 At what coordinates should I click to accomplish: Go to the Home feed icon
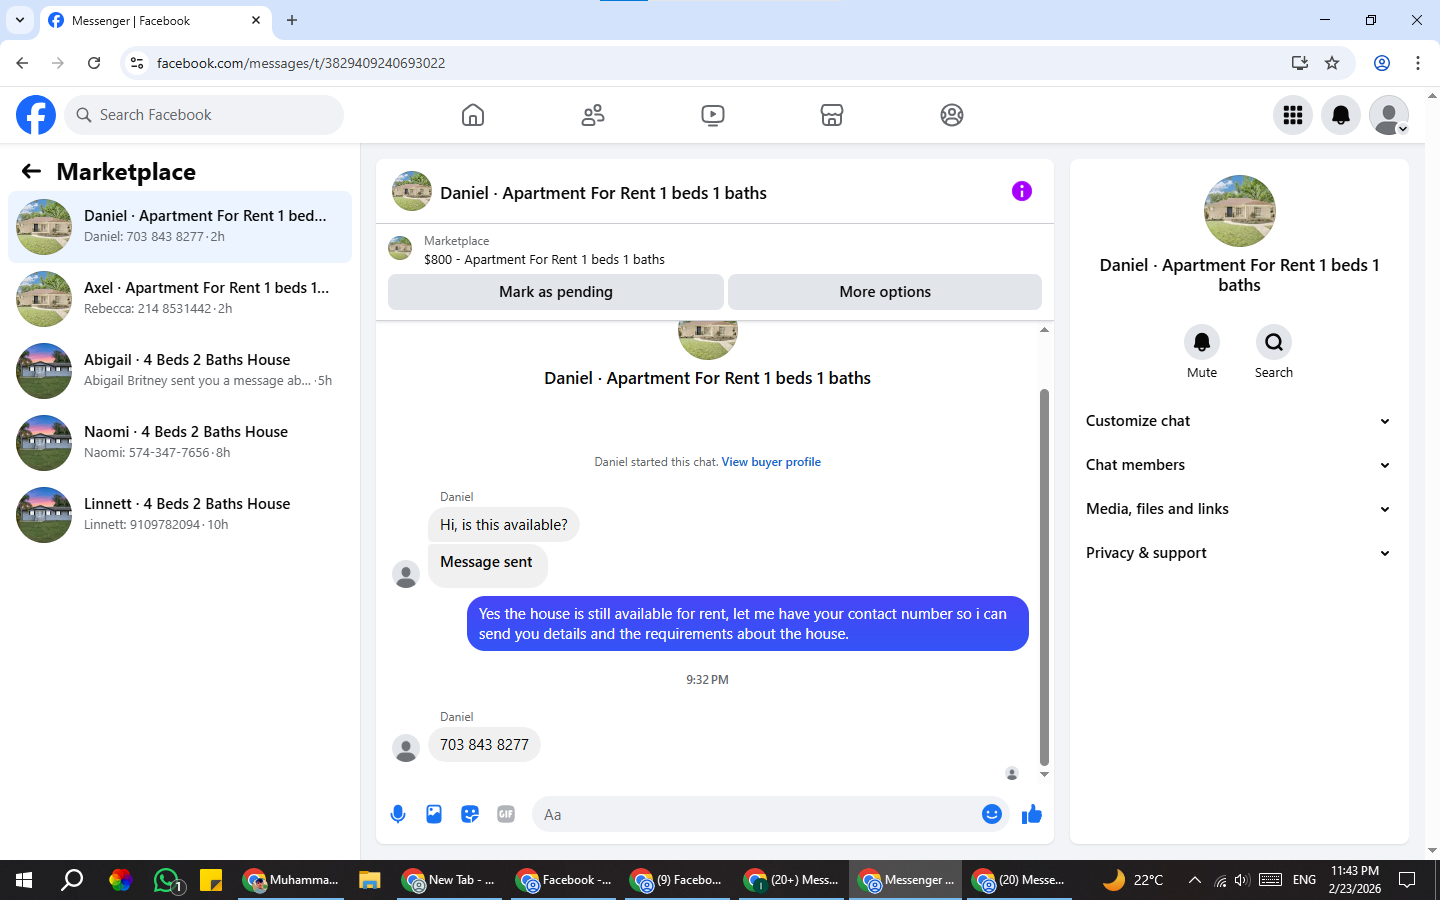click(473, 115)
